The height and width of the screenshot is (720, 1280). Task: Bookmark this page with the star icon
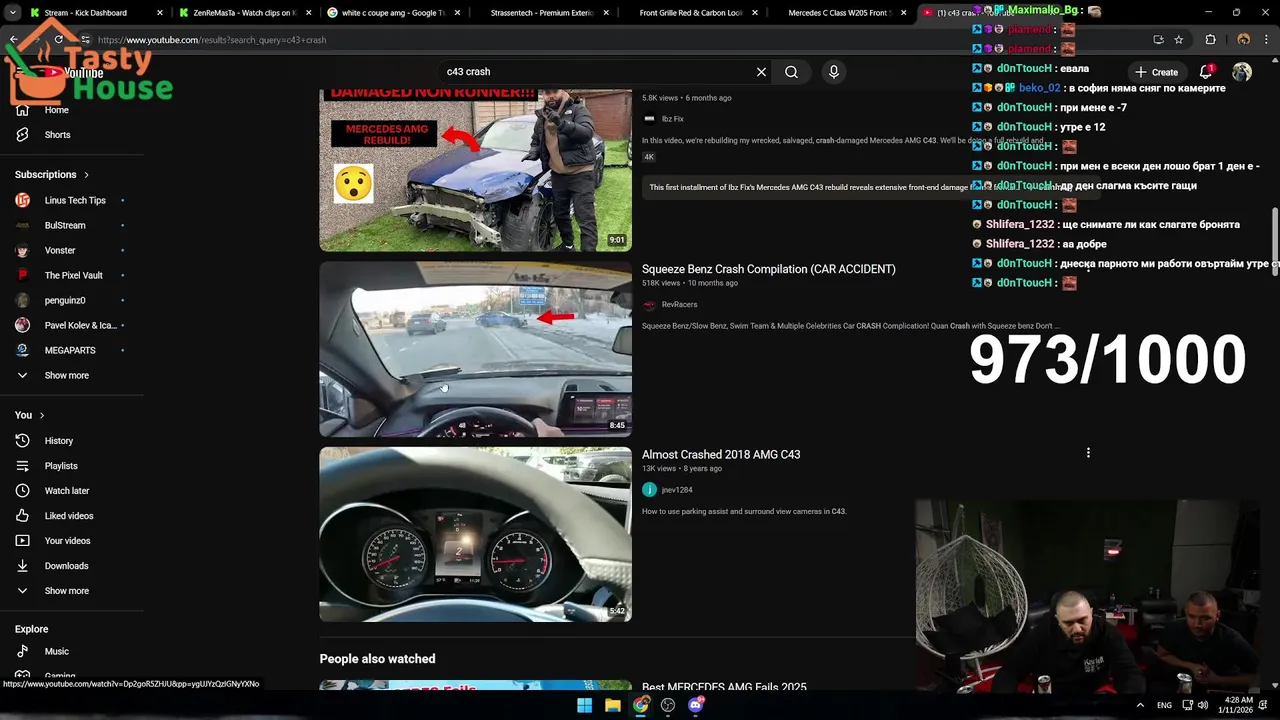1179,40
